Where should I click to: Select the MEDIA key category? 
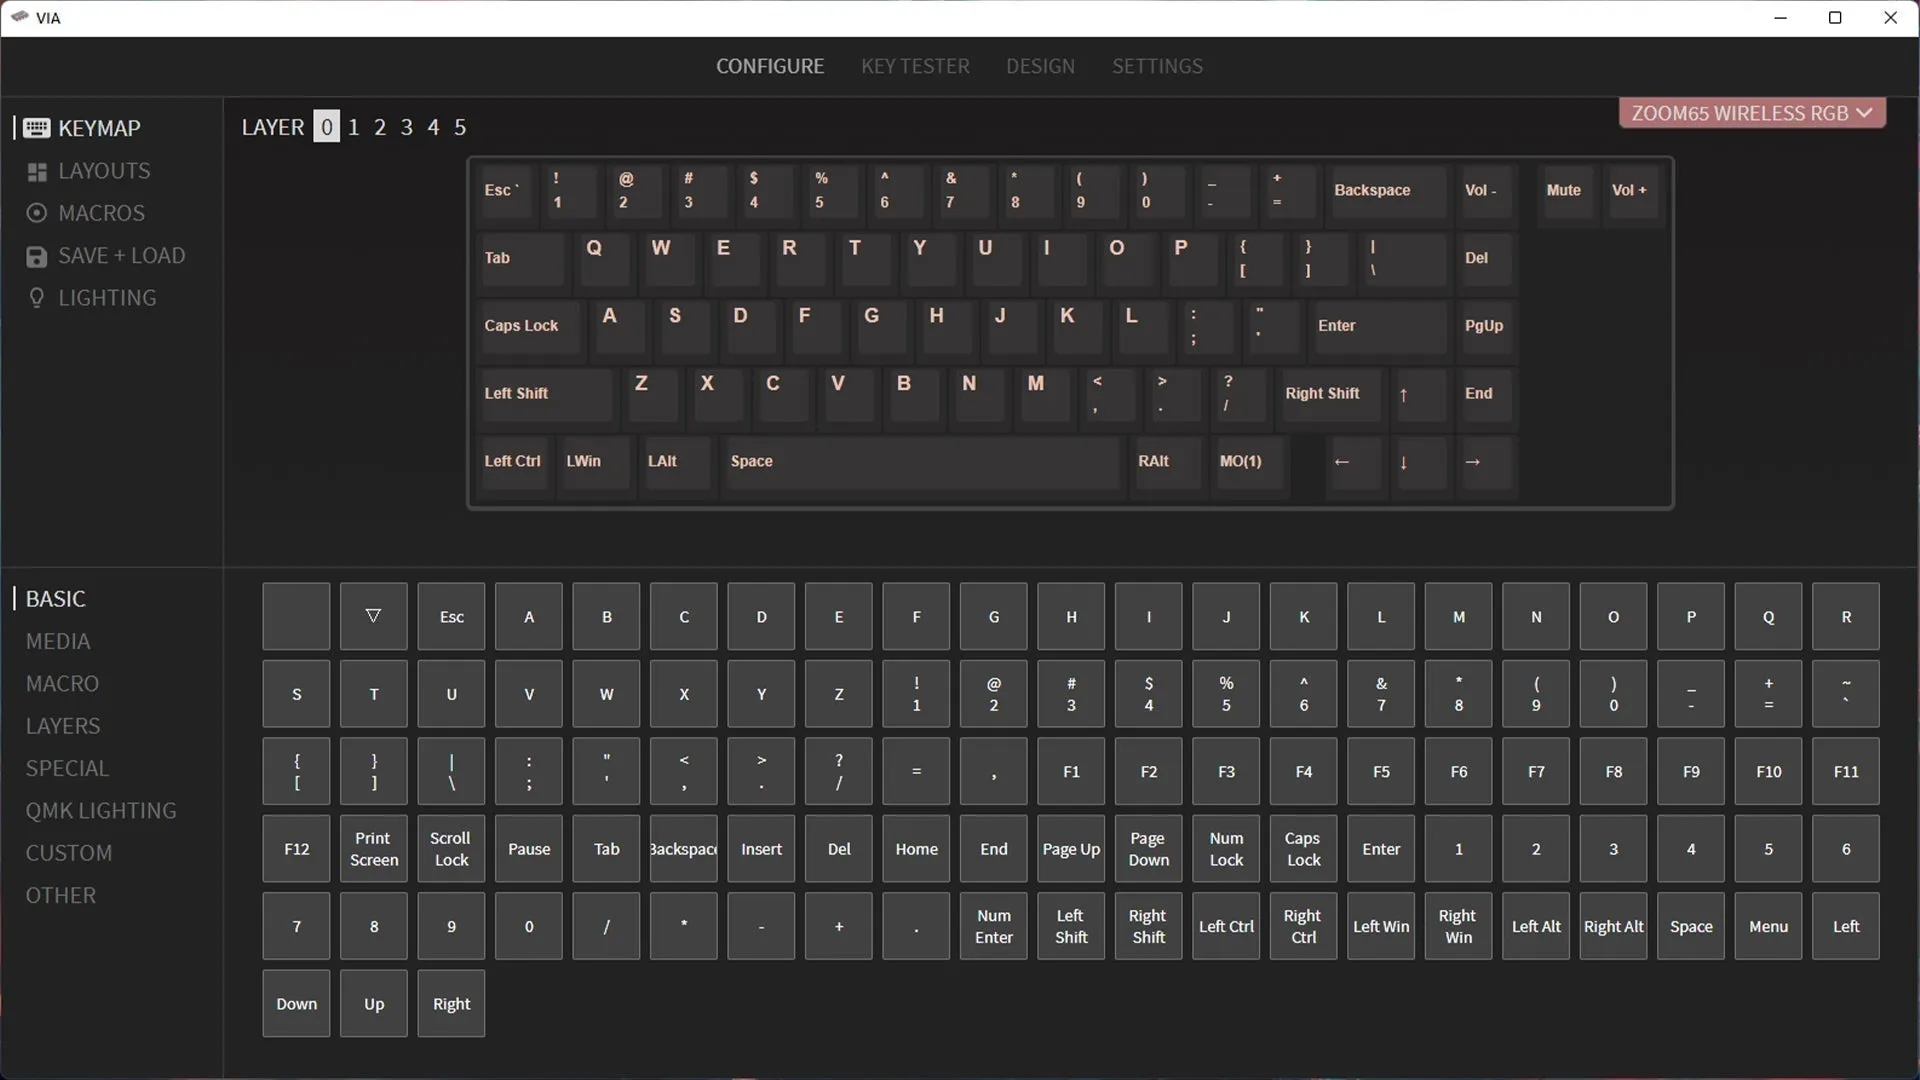point(58,640)
